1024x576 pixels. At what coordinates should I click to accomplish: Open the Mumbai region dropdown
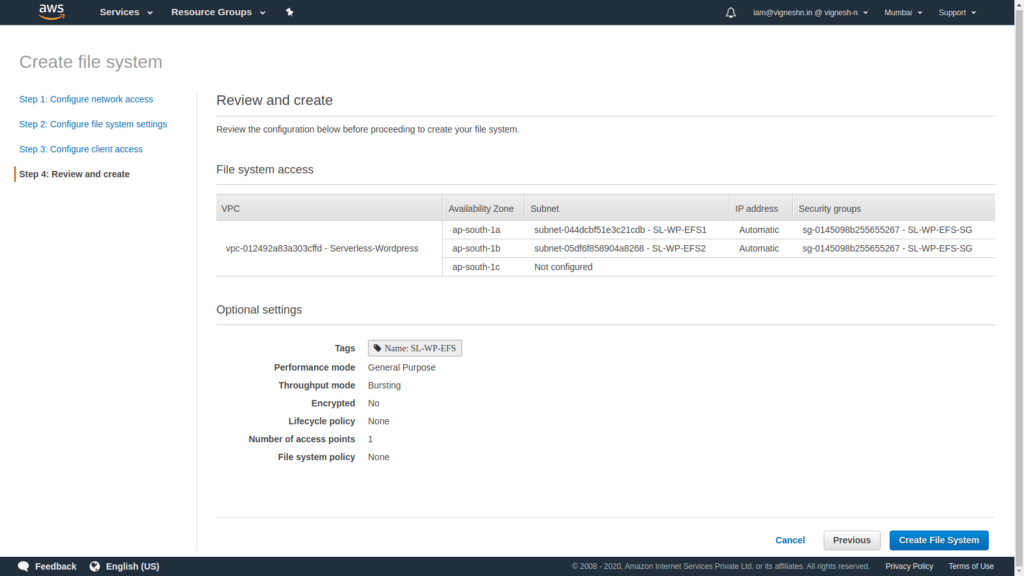tap(903, 12)
